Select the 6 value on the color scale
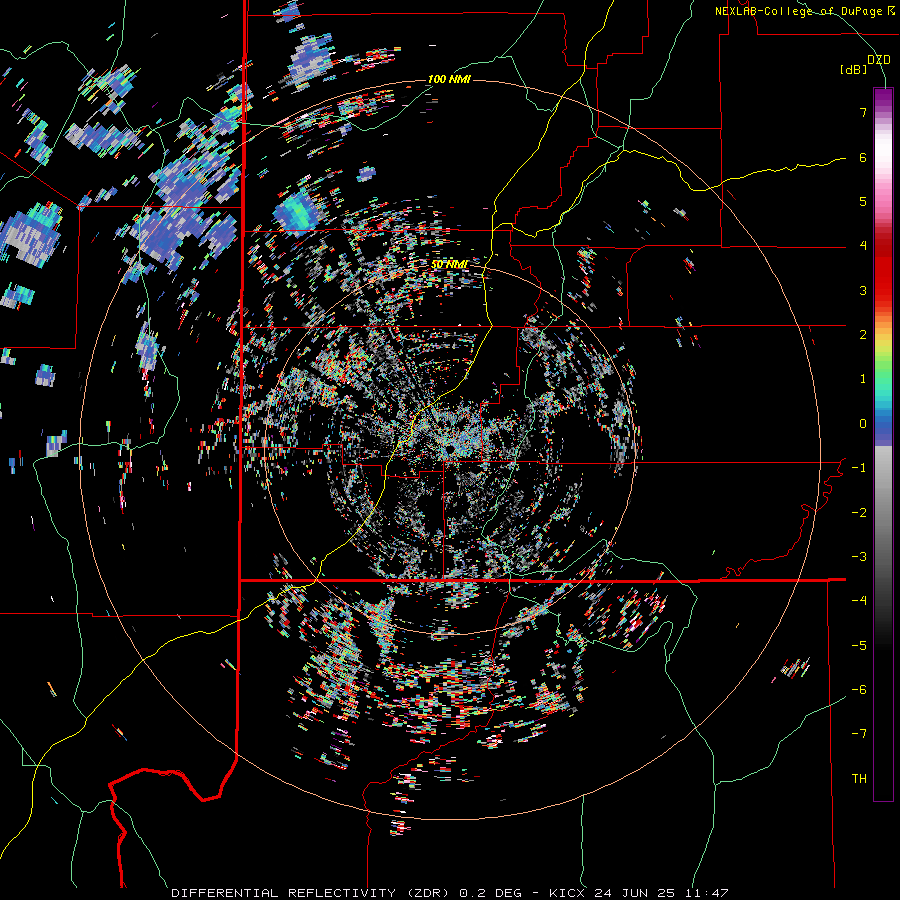Screen dimensions: 900x900 point(863,157)
